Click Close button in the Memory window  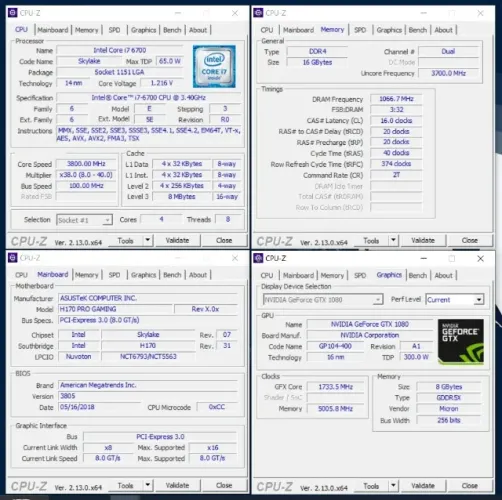[470, 240]
